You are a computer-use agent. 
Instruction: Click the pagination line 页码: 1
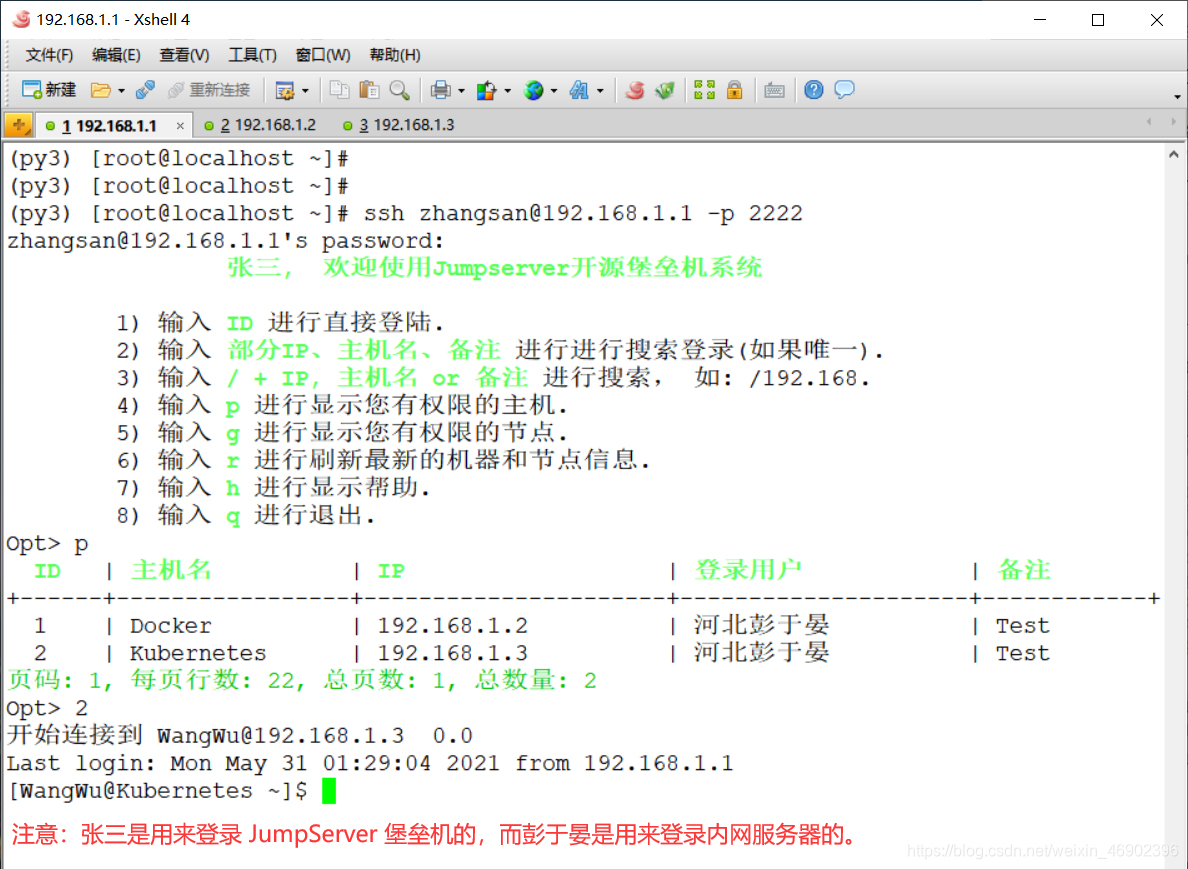(x=302, y=680)
